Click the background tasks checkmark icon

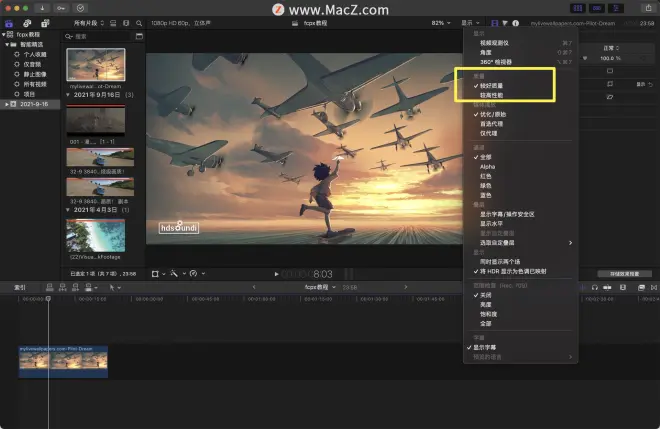click(x=80, y=8)
